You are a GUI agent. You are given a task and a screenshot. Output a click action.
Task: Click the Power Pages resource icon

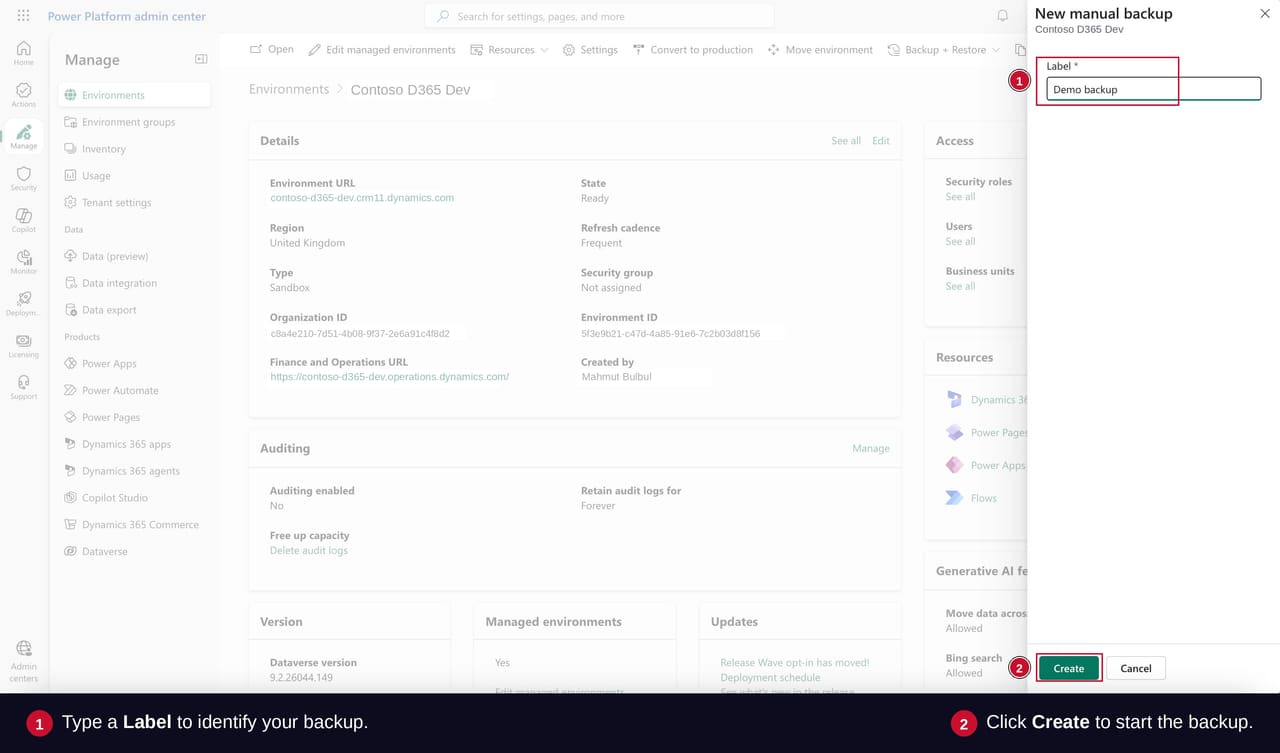[954, 432]
